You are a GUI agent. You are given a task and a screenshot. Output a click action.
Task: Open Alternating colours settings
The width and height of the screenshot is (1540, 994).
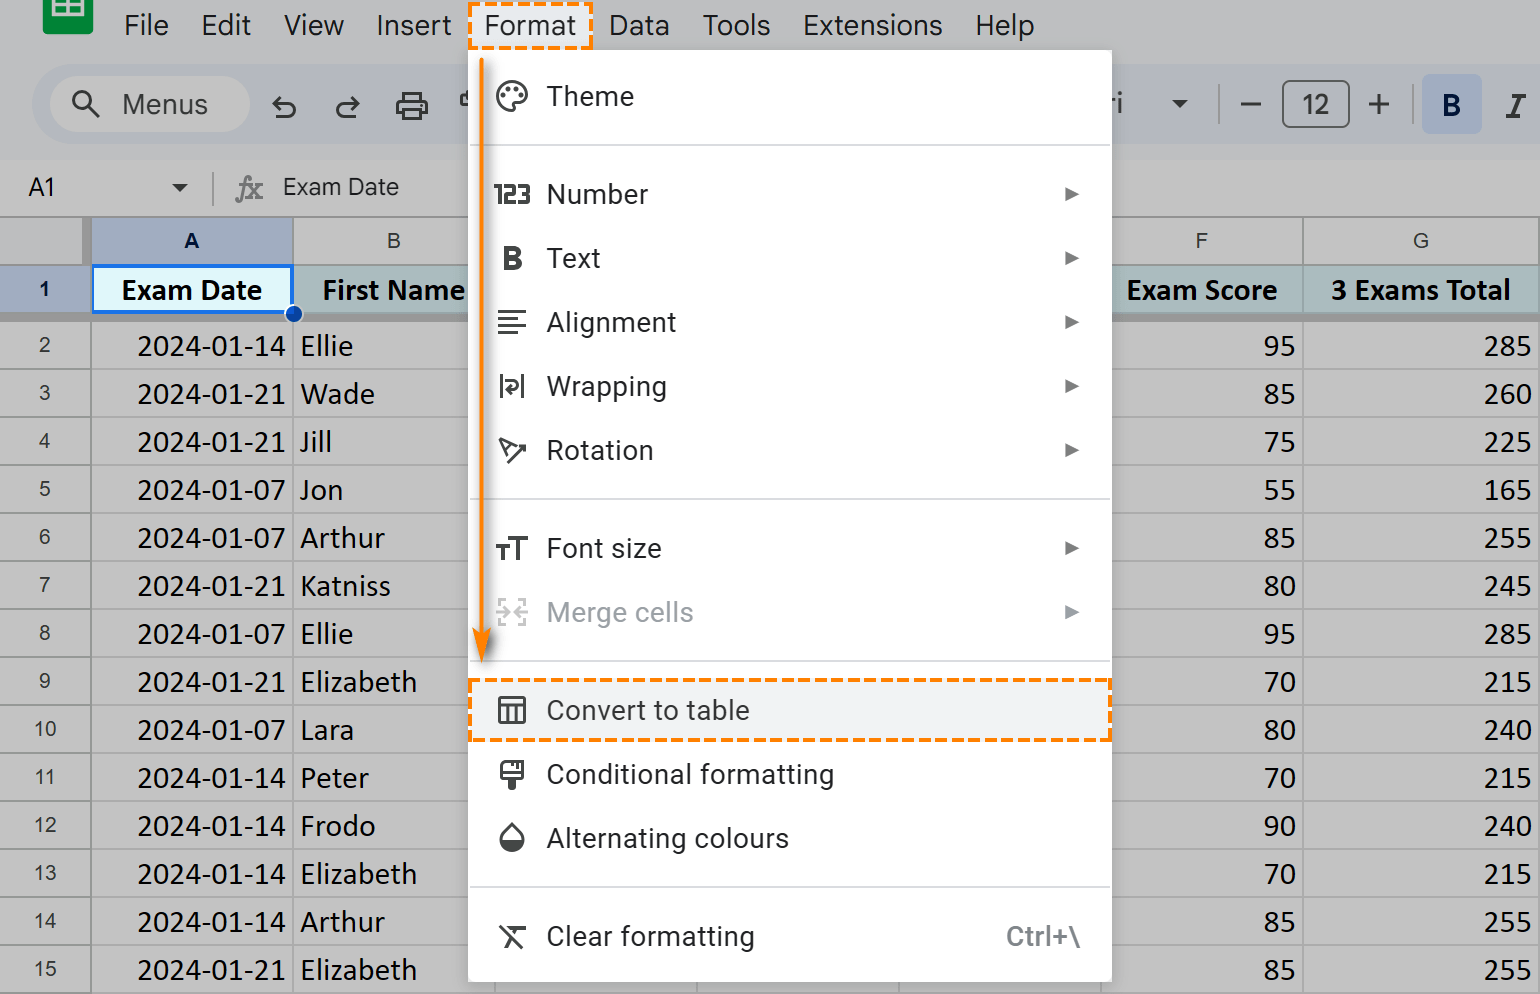[x=512, y=838]
